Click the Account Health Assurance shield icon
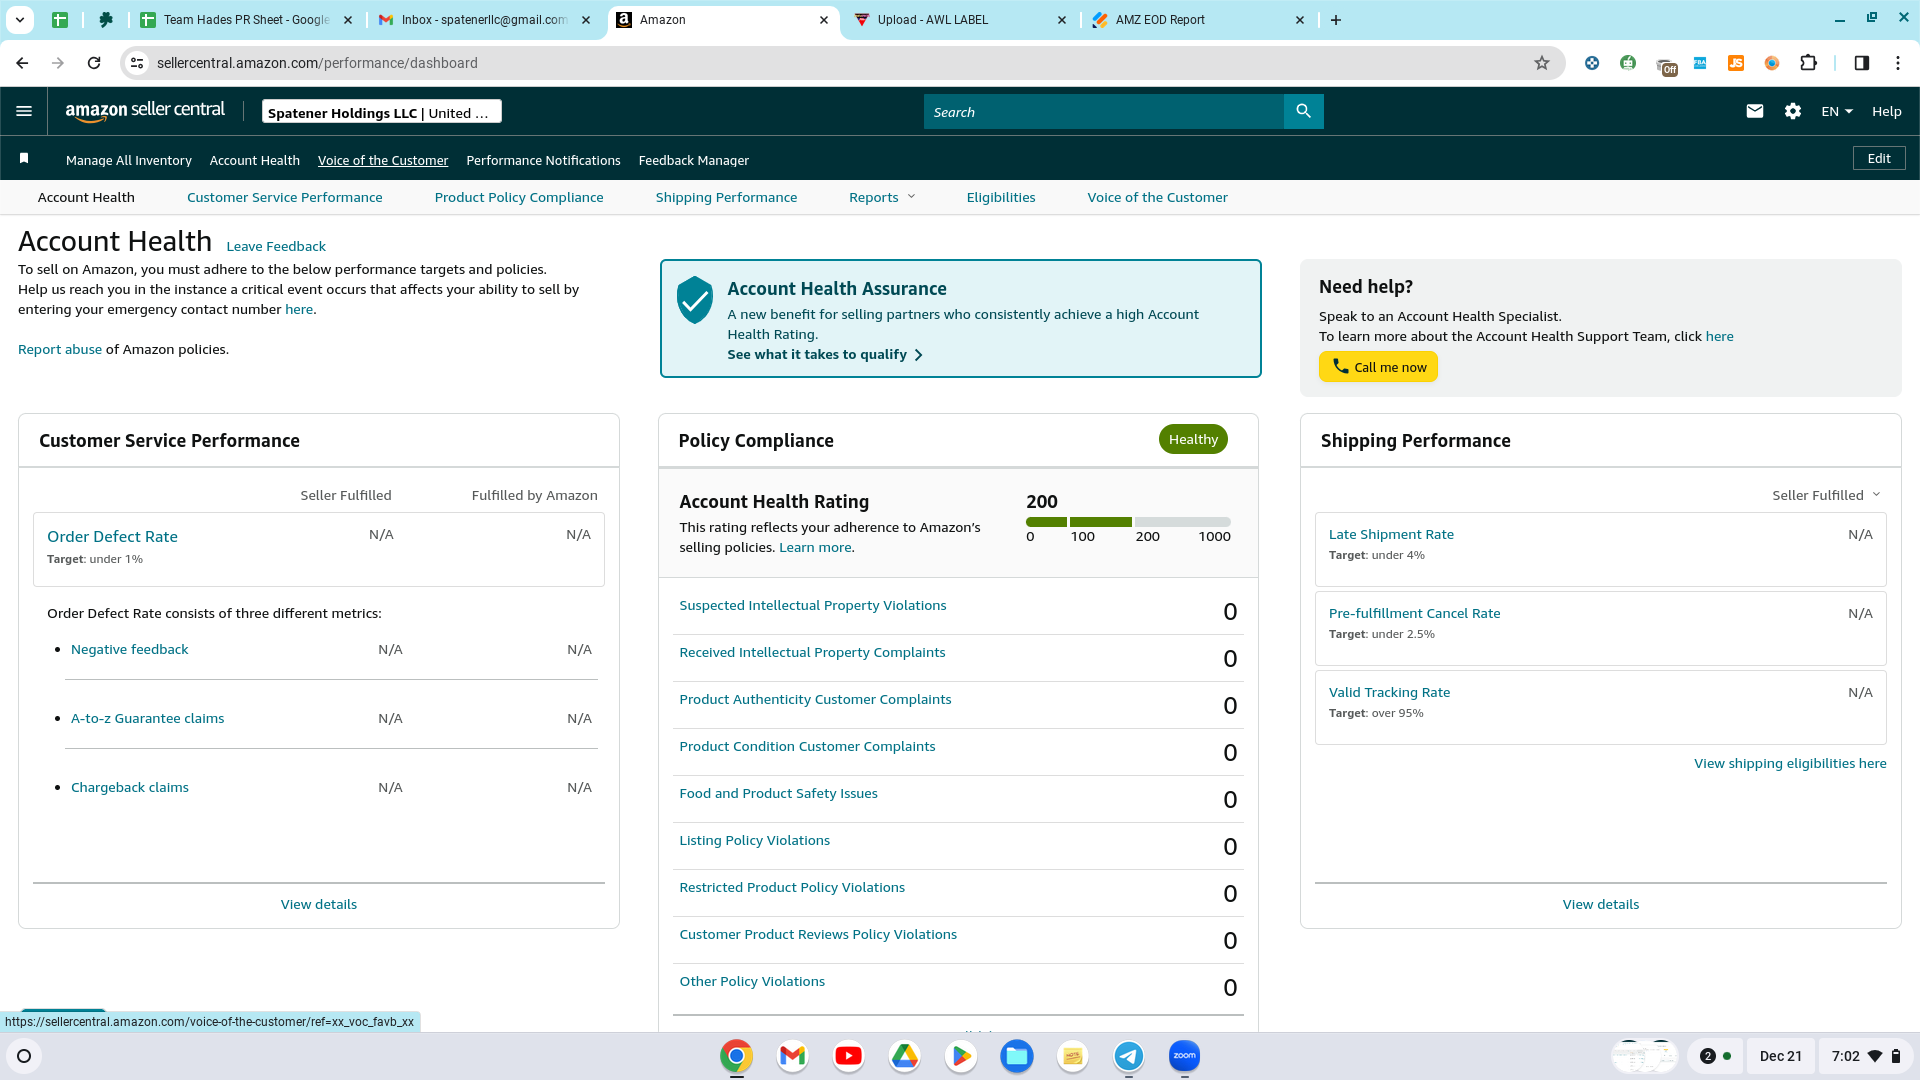This screenshot has height=1080, width=1920. click(x=694, y=299)
